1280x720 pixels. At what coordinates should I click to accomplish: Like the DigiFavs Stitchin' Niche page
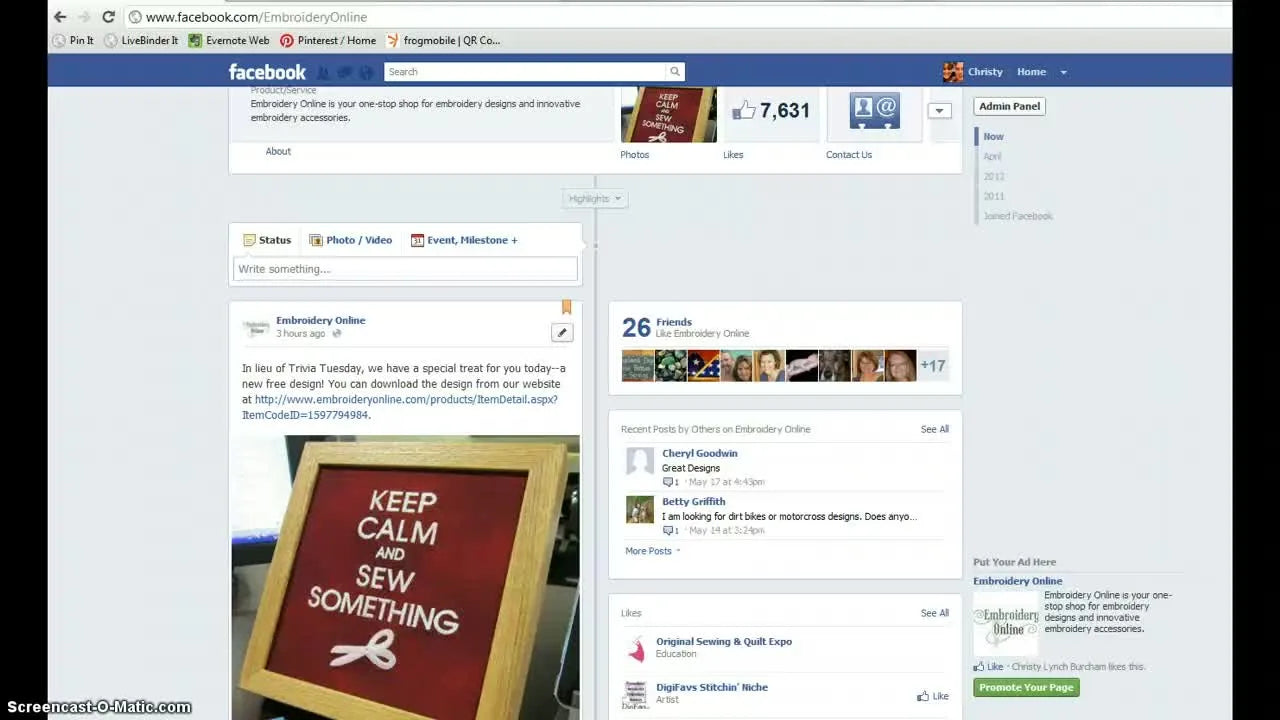click(x=931, y=695)
